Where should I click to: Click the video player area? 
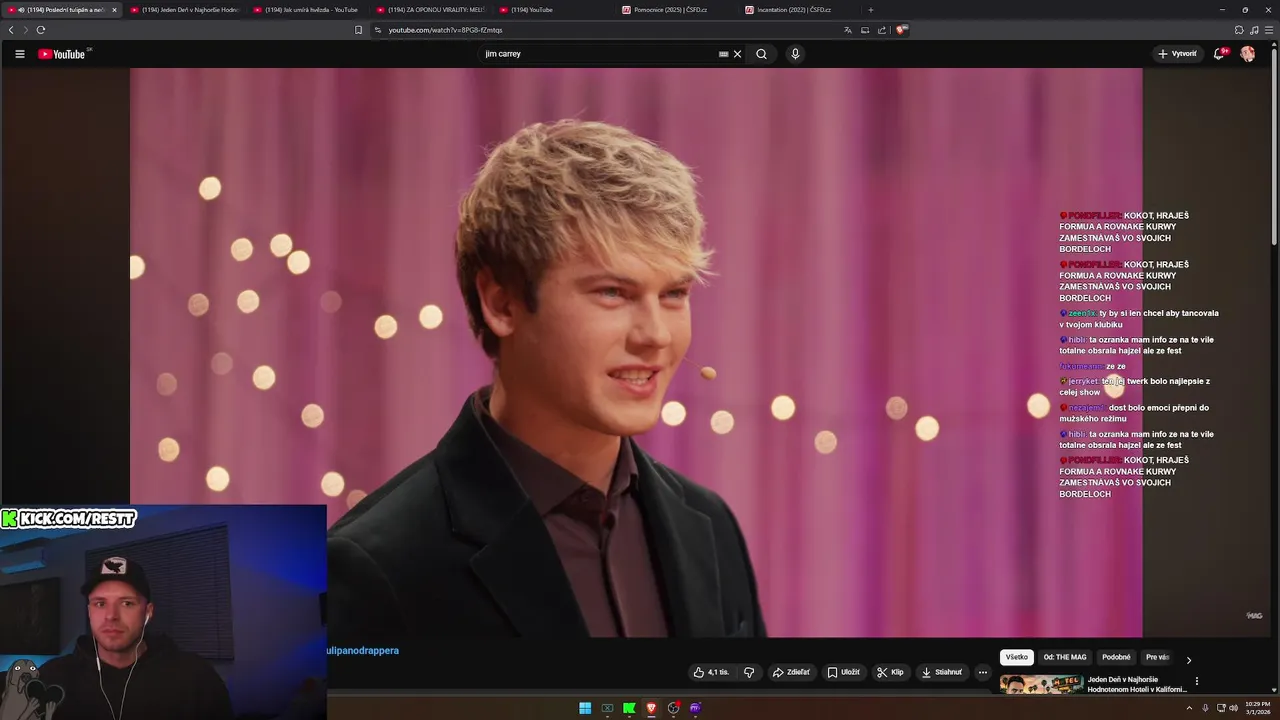(636, 352)
